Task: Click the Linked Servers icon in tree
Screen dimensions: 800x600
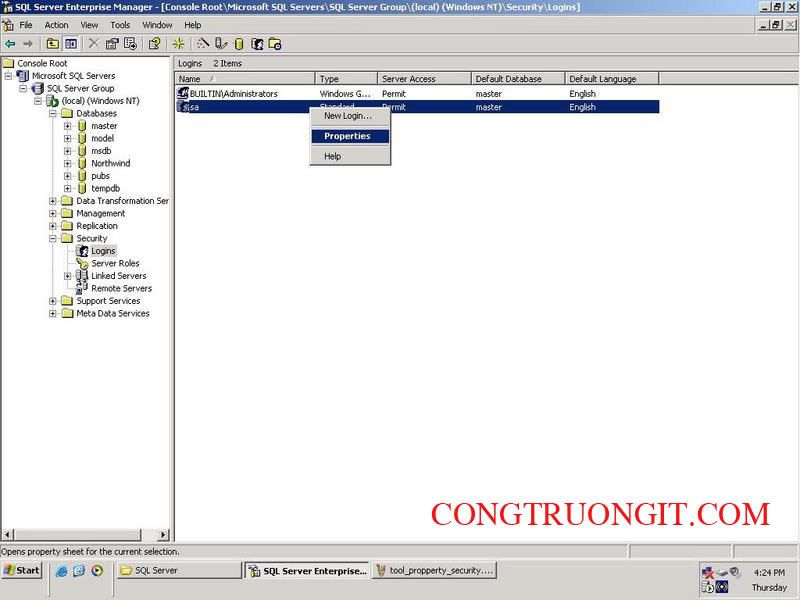Action: click(82, 276)
